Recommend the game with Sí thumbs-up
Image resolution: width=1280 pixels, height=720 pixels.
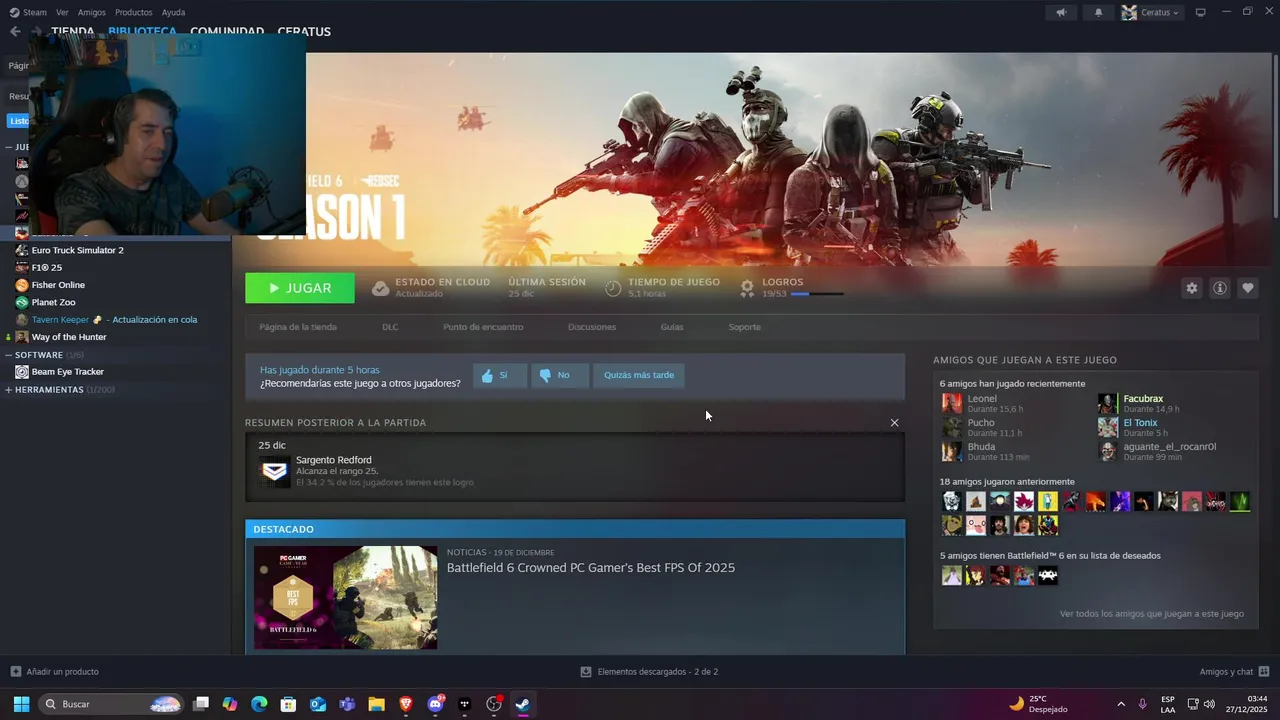click(x=499, y=375)
